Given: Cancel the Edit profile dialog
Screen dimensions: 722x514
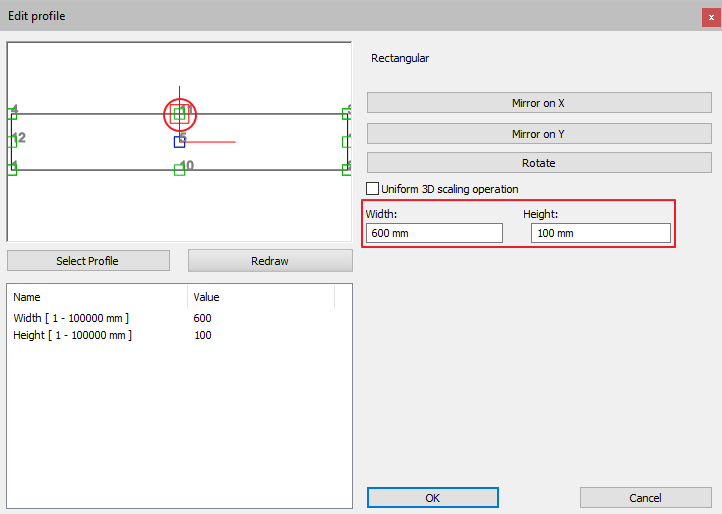Looking at the screenshot, I should point(645,498).
